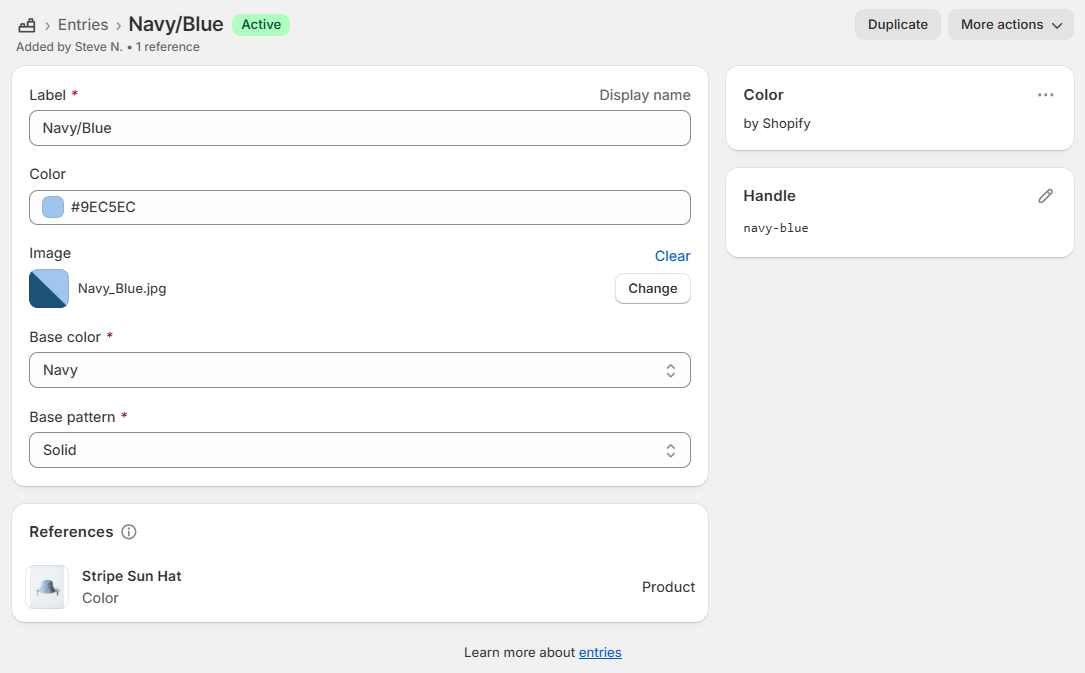Open the entries help link
This screenshot has width=1085, height=673.
pyautogui.click(x=600, y=653)
